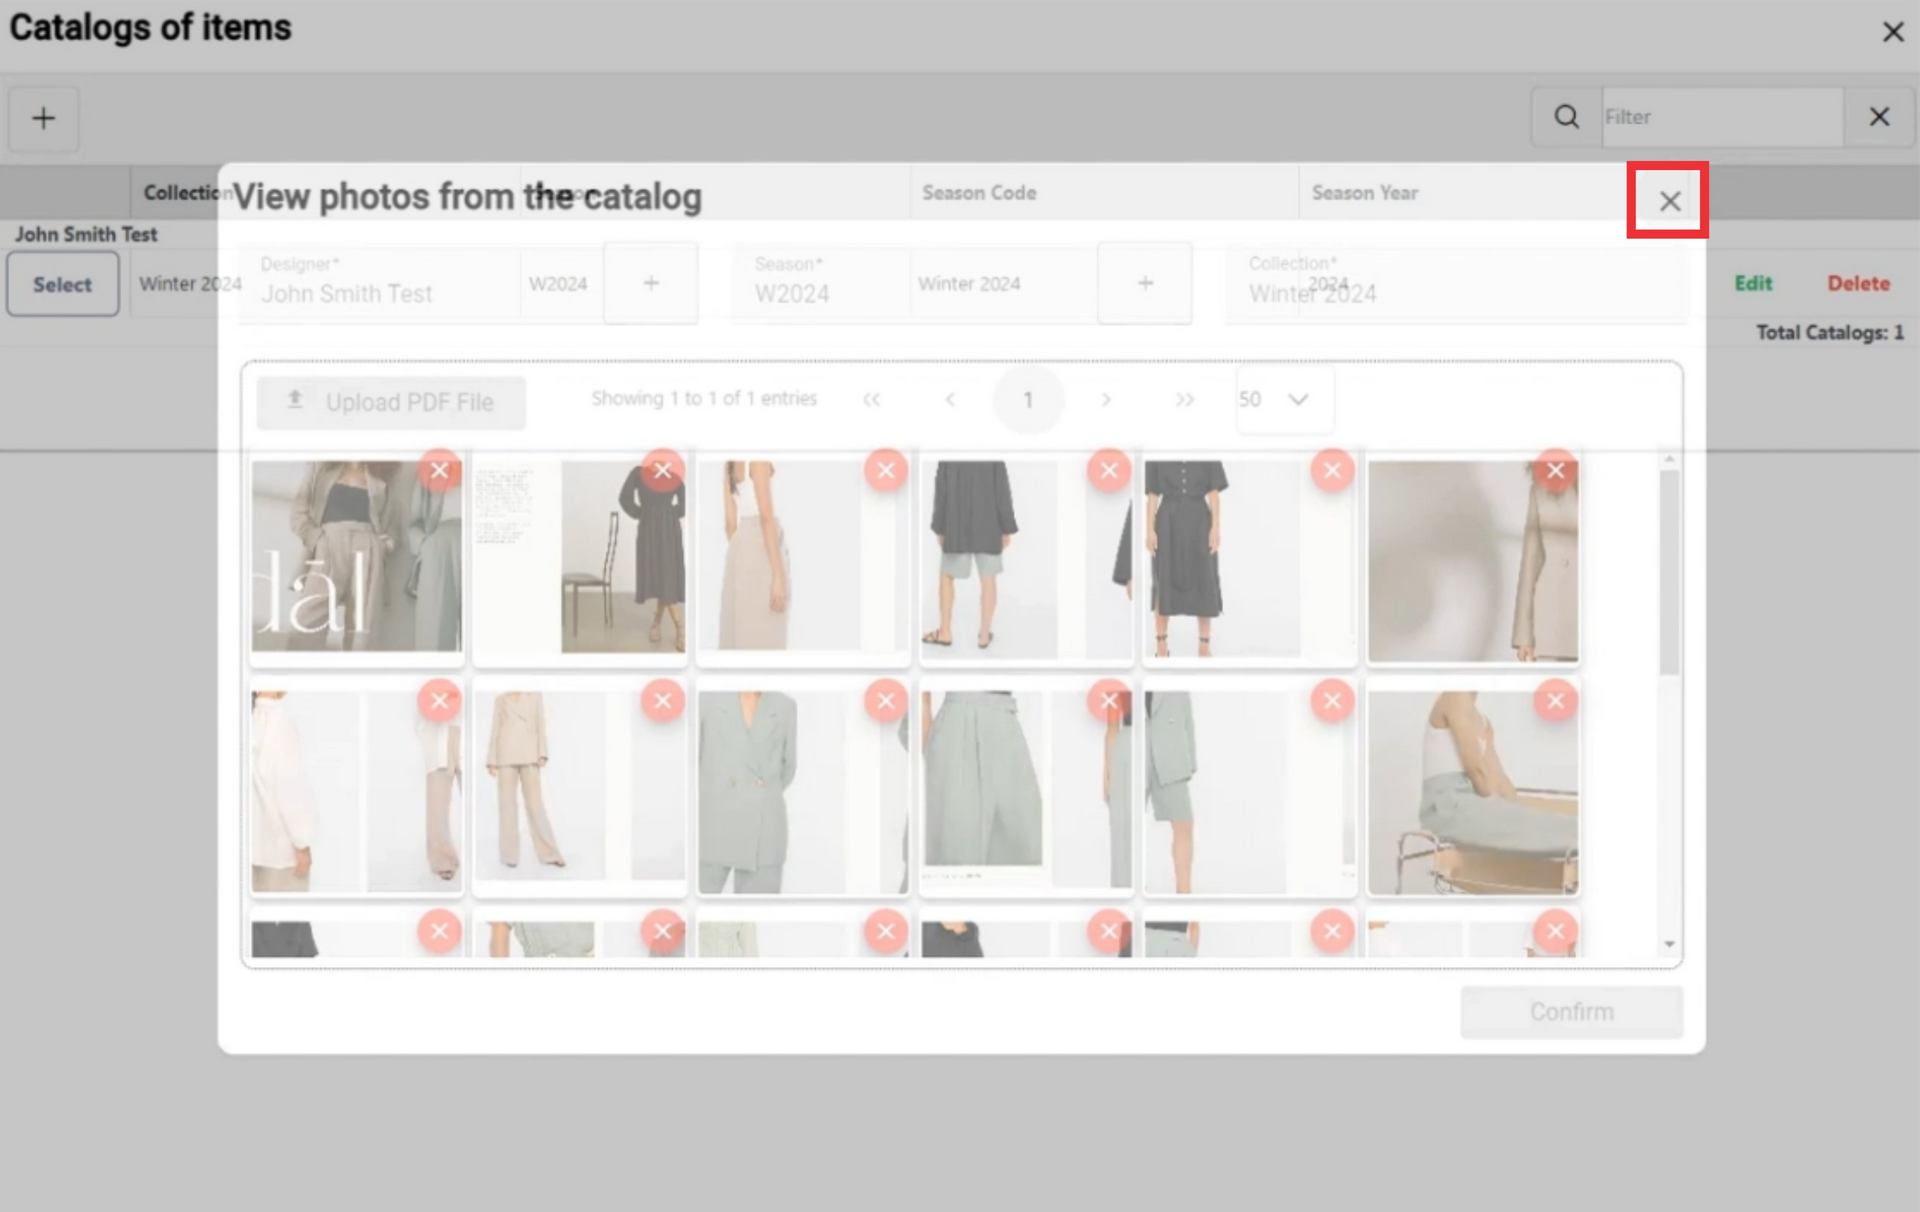Upload a PDF file to catalog
The width and height of the screenshot is (1920, 1212).
391,402
